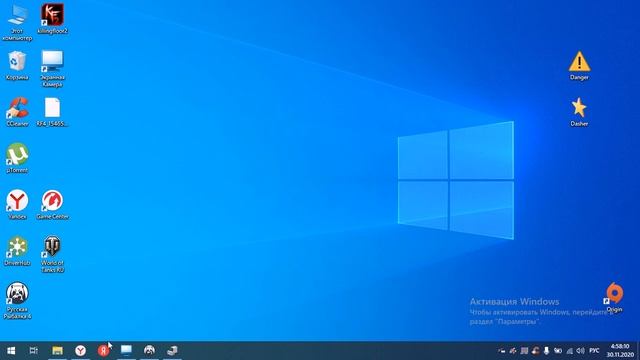The width and height of the screenshot is (640, 360).
Task: Select the Экранная Камера desktop shortcut
Action: tap(52, 69)
